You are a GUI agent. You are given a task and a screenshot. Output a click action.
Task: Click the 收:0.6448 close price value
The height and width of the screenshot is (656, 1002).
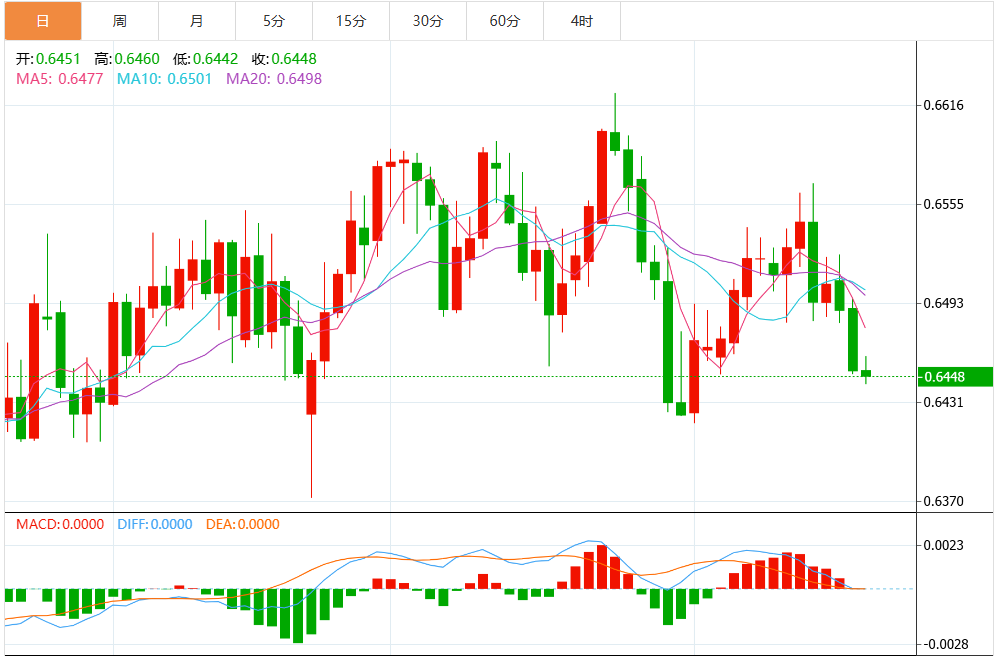[284, 59]
